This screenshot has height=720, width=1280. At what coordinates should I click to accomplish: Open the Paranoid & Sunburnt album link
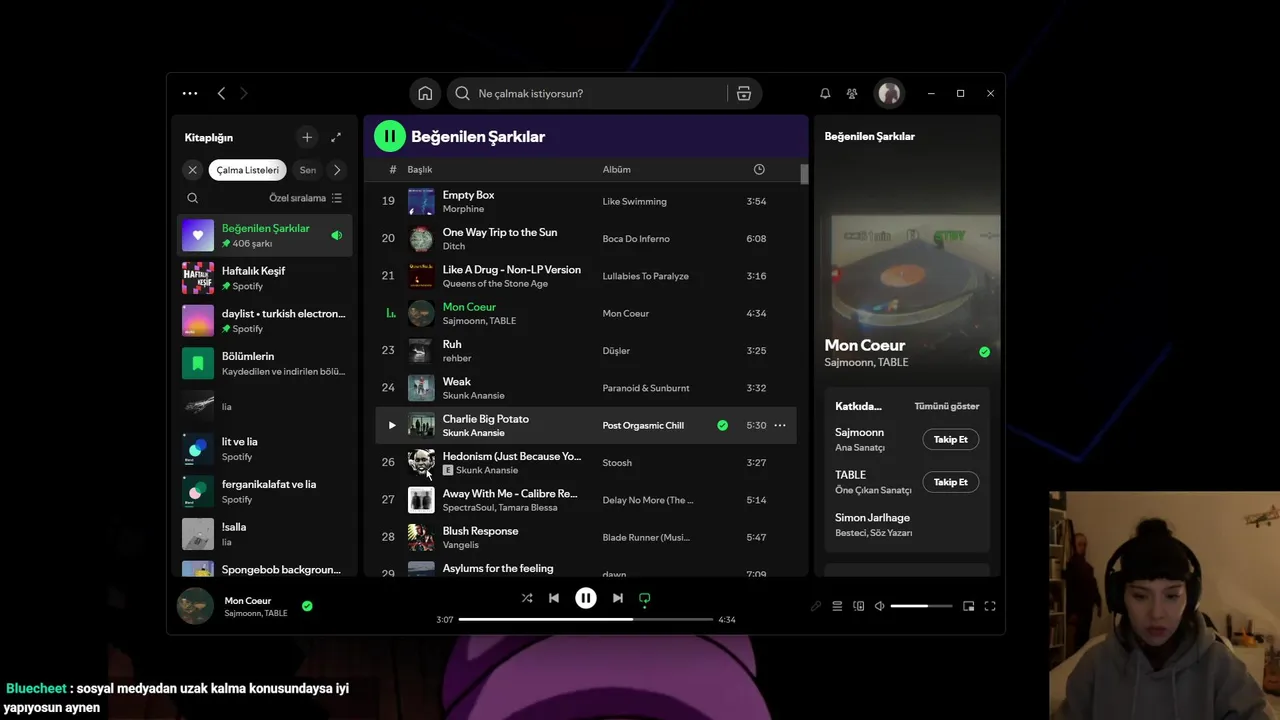(645, 388)
